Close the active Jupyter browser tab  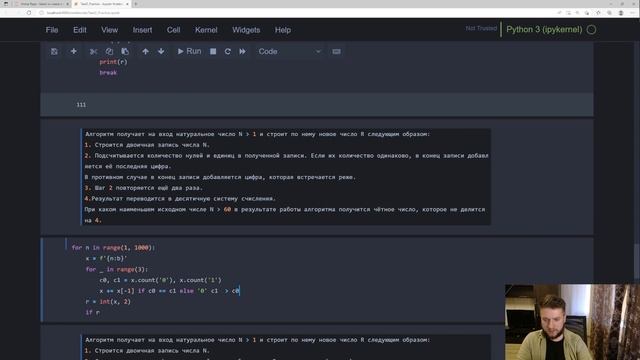pos(127,4)
